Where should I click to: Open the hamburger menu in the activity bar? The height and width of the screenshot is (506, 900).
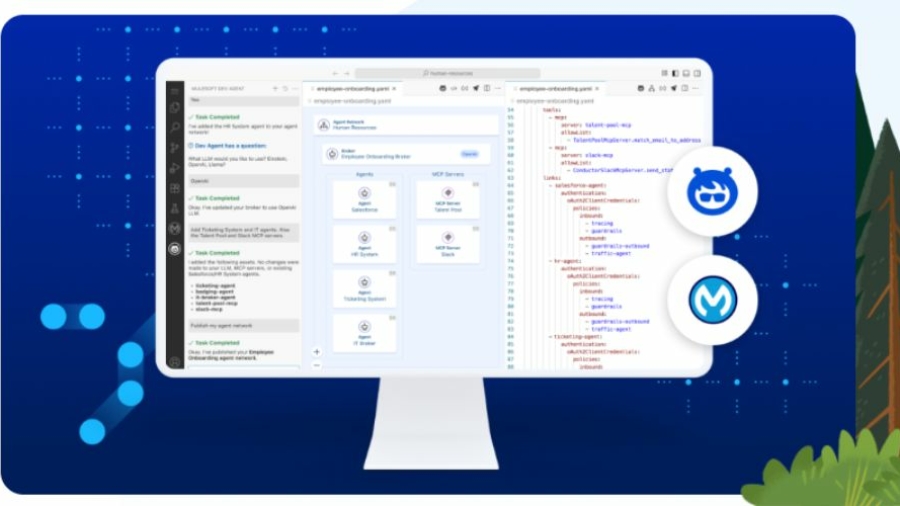pos(175,91)
